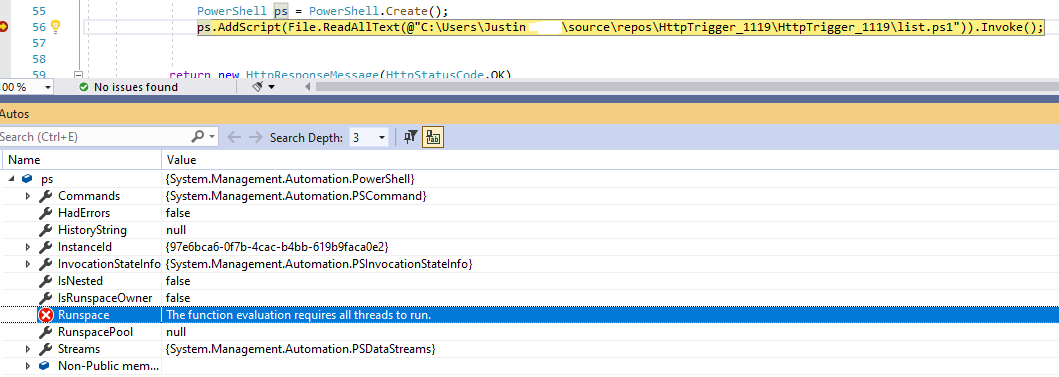
Task: Expand the InvocationStateInfo property
Action: [28, 263]
